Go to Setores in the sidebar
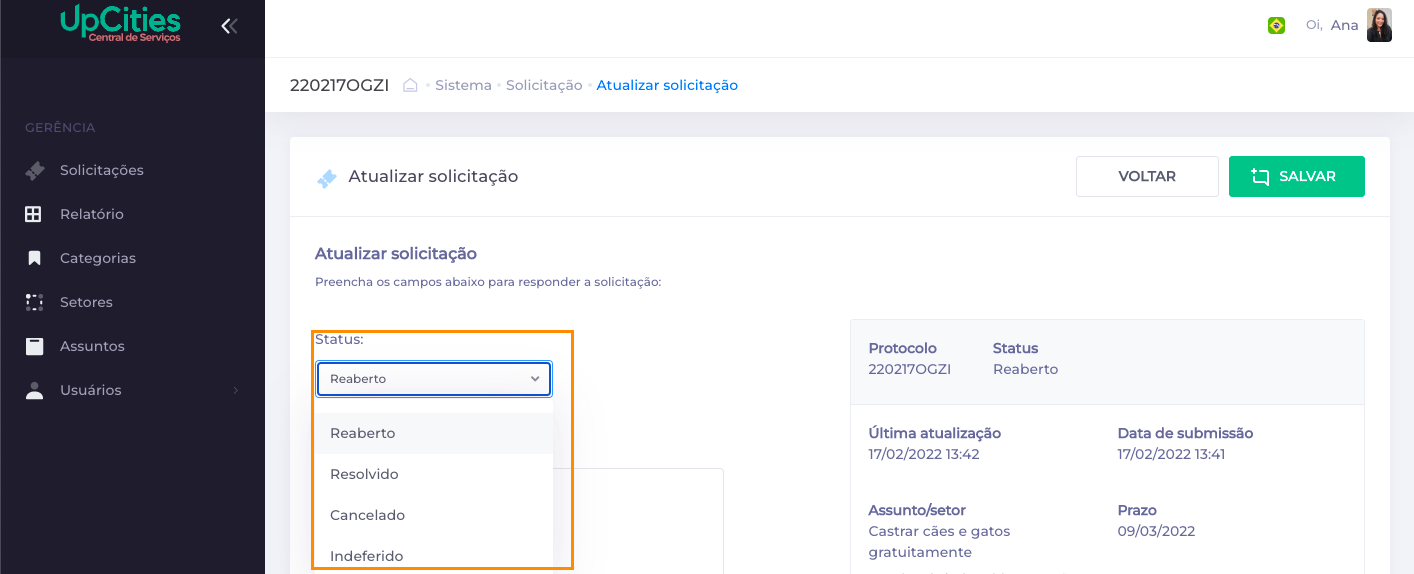 [x=86, y=302]
